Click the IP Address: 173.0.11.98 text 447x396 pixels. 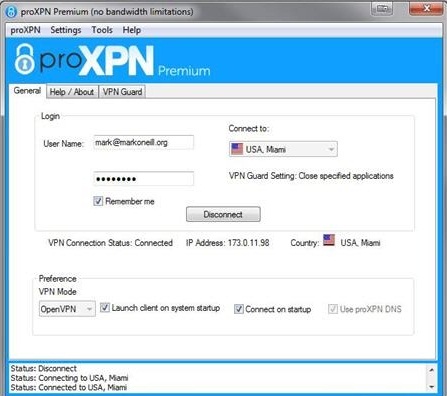pyautogui.click(x=228, y=243)
